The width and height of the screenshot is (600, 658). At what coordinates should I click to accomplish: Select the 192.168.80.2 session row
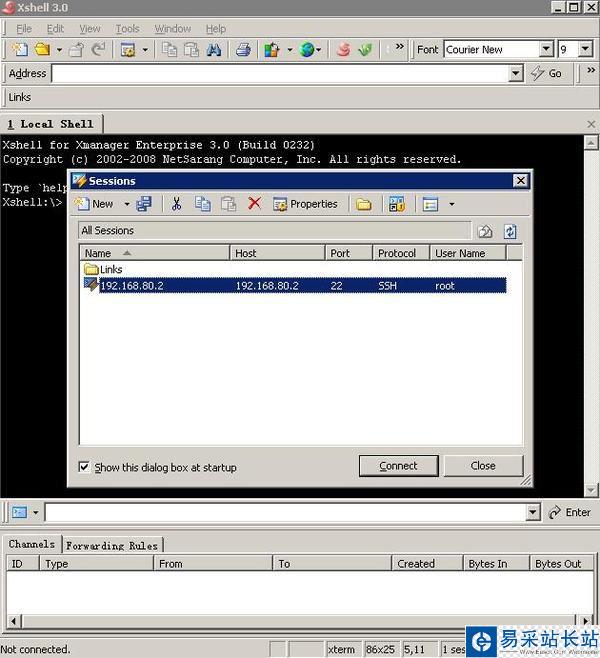pos(295,286)
